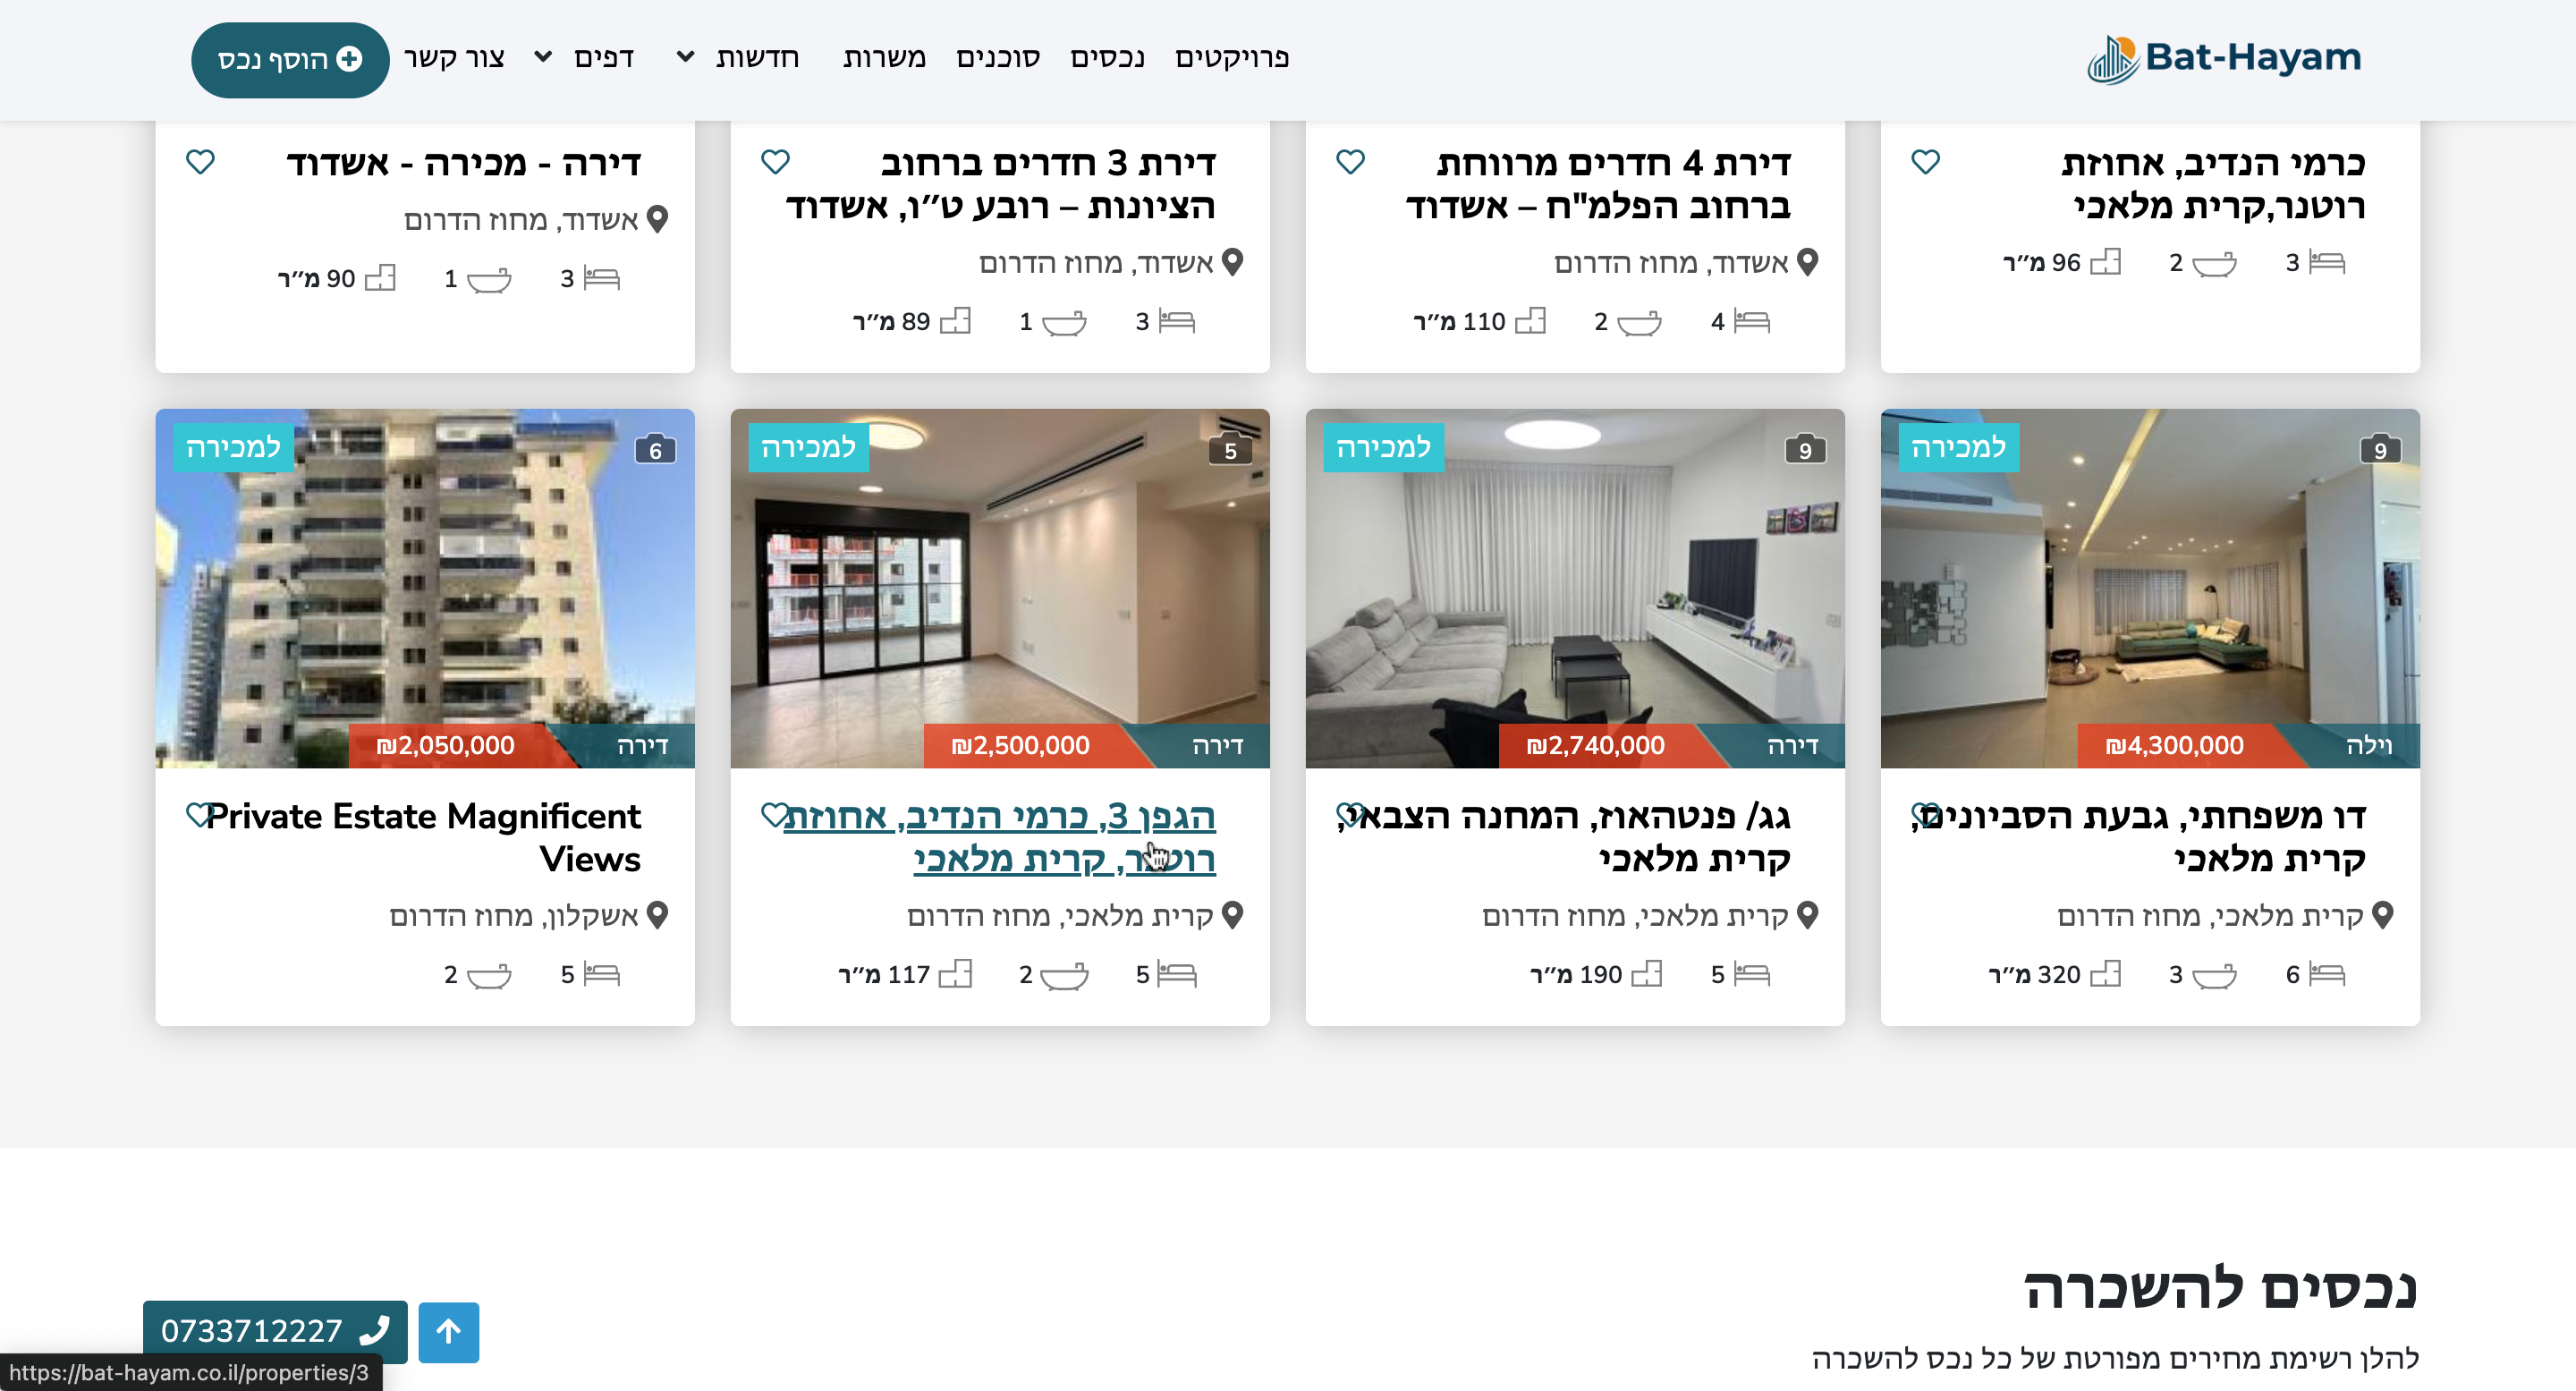This screenshot has height=1391, width=2576.
Task: Open the נכסים menu item
Action: tap(1107, 58)
